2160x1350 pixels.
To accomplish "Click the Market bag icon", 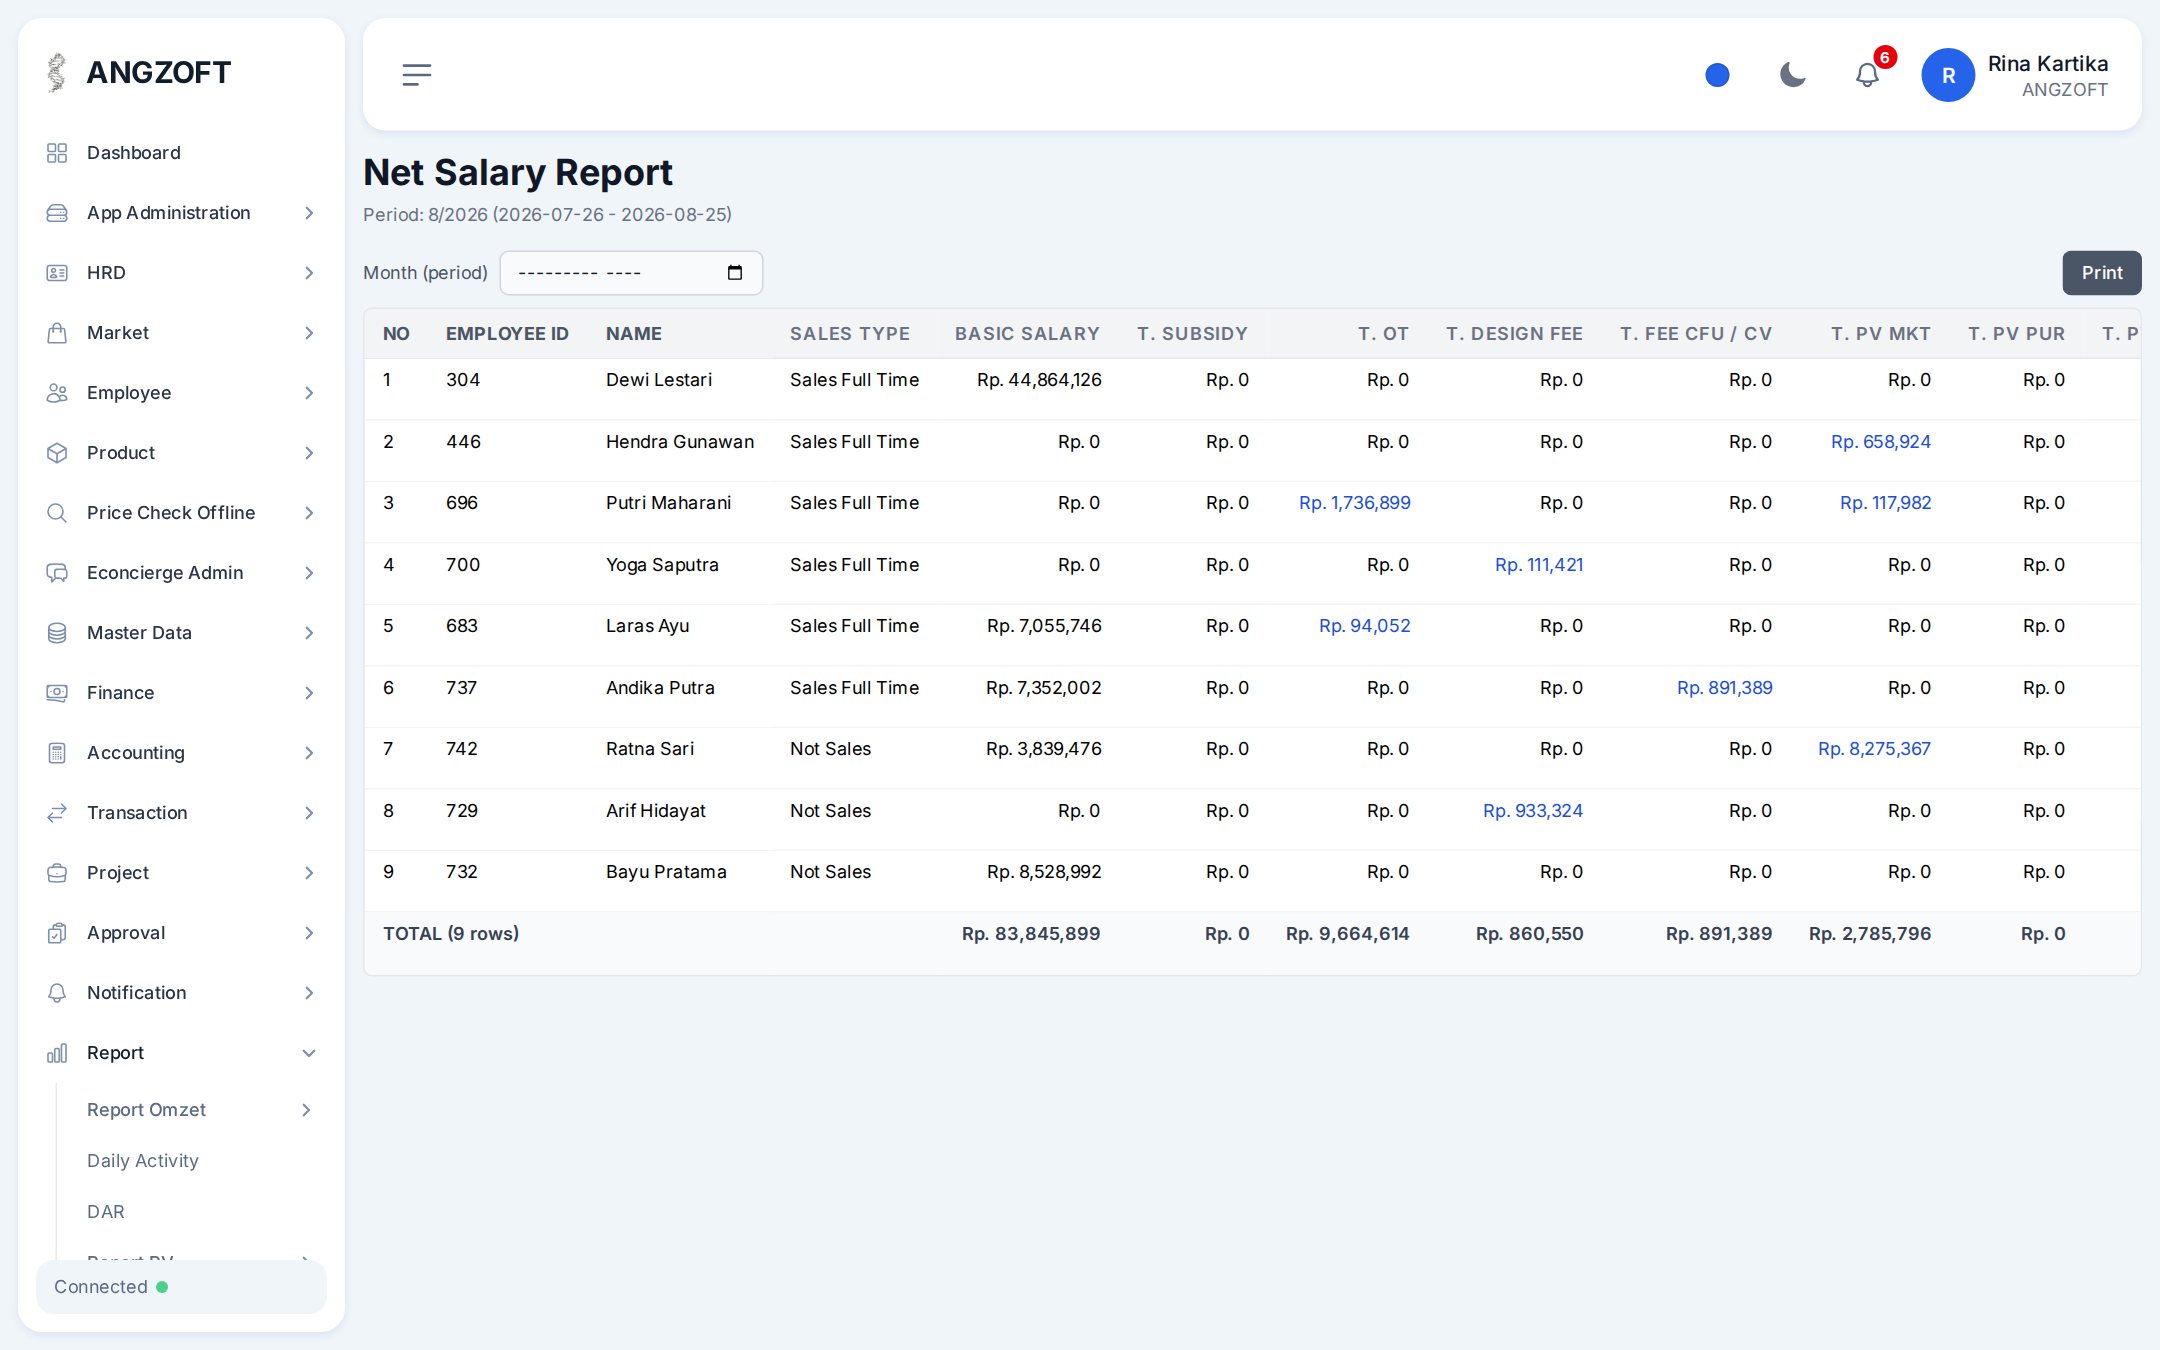I will click(x=57, y=333).
